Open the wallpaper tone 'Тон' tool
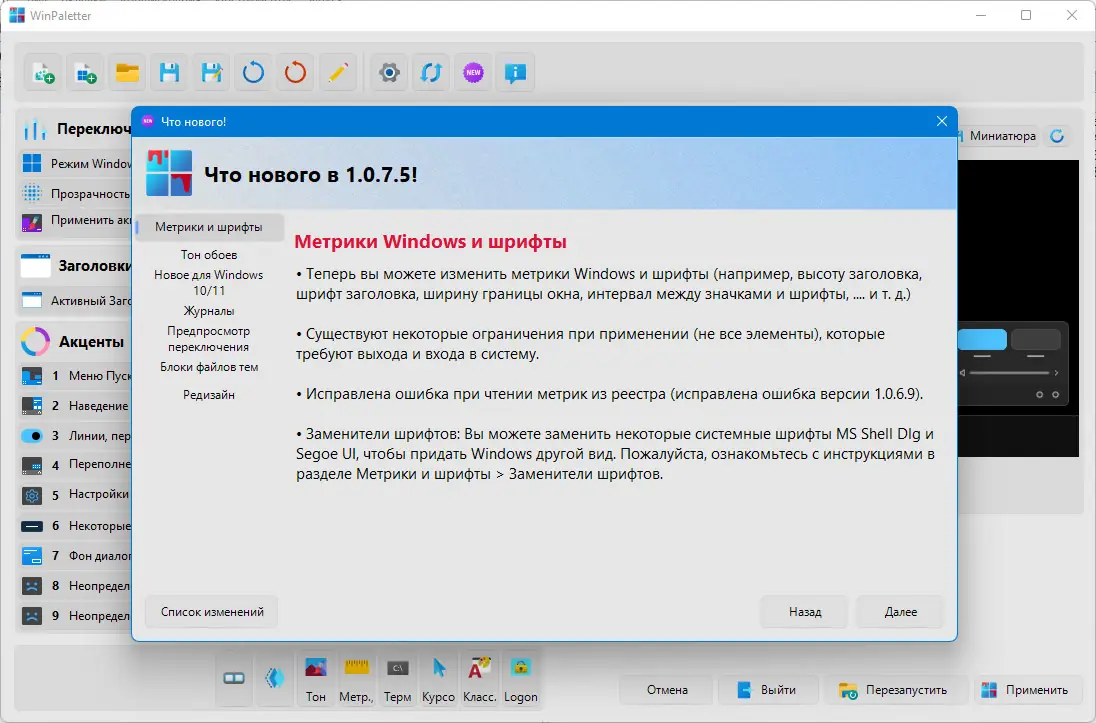The image size is (1096, 723). [316, 678]
